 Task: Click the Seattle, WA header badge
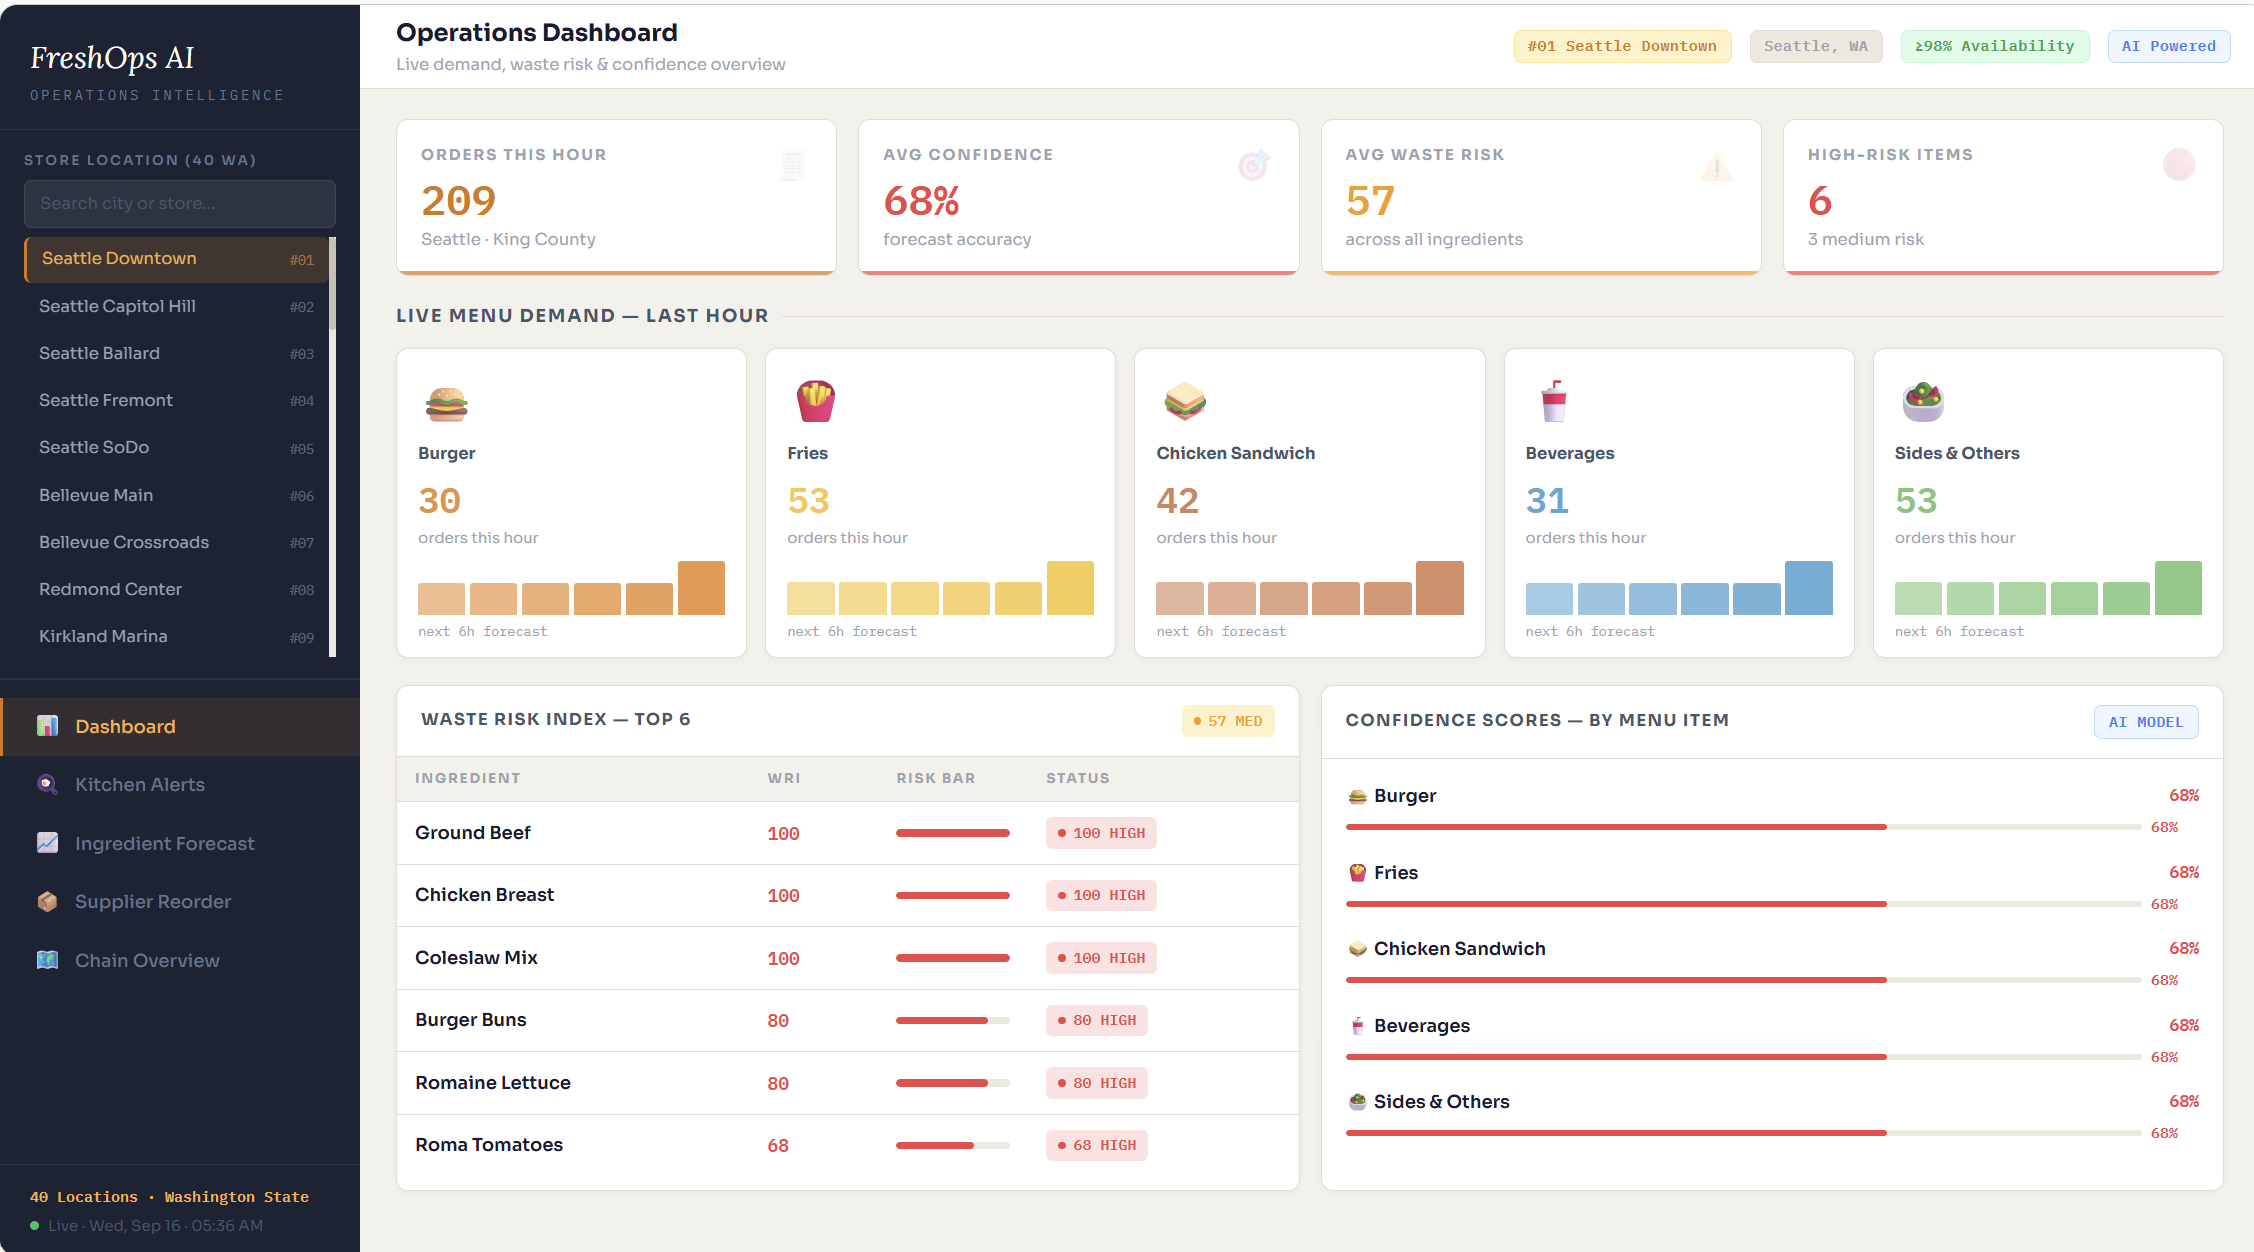pos(1816,46)
